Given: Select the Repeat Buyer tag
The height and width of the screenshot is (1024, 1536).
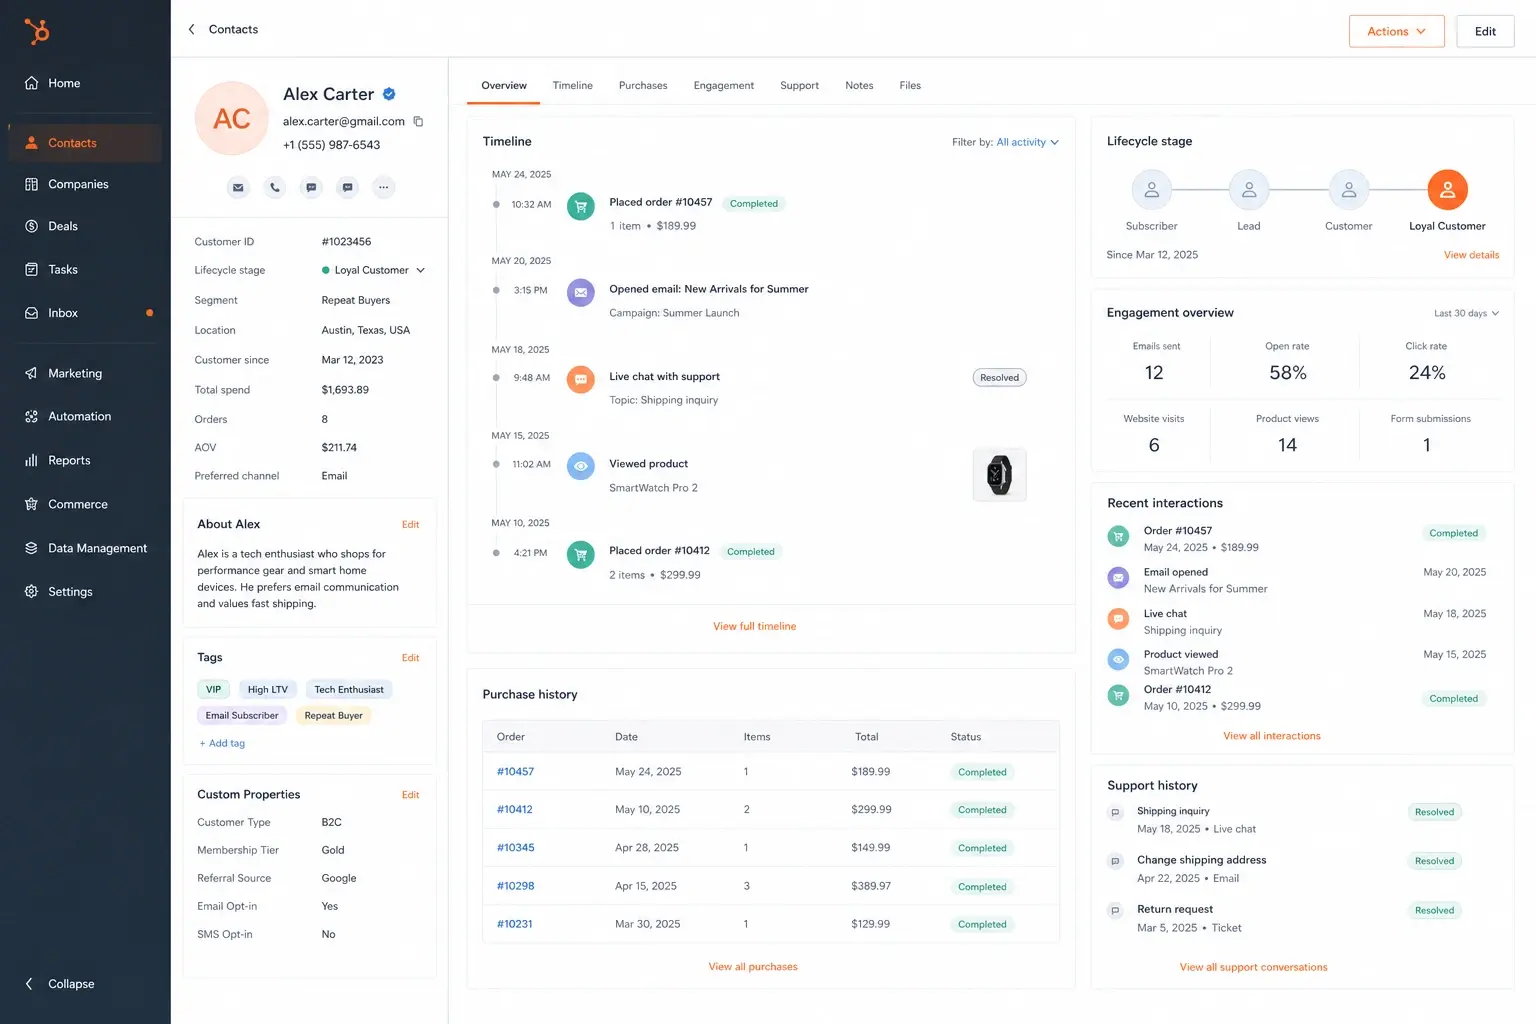Looking at the screenshot, I should tap(334, 715).
